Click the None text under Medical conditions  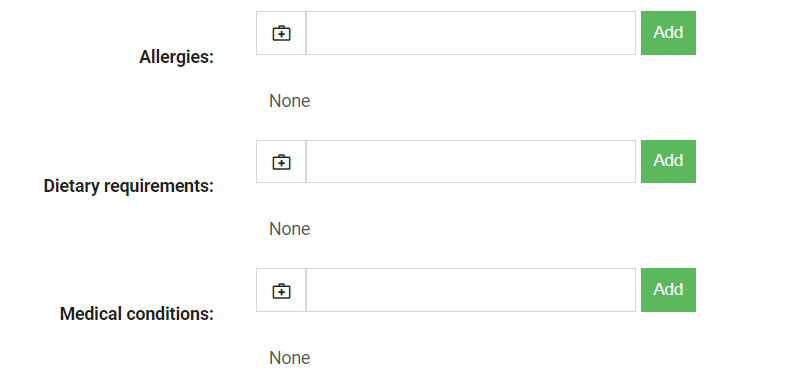tap(289, 357)
